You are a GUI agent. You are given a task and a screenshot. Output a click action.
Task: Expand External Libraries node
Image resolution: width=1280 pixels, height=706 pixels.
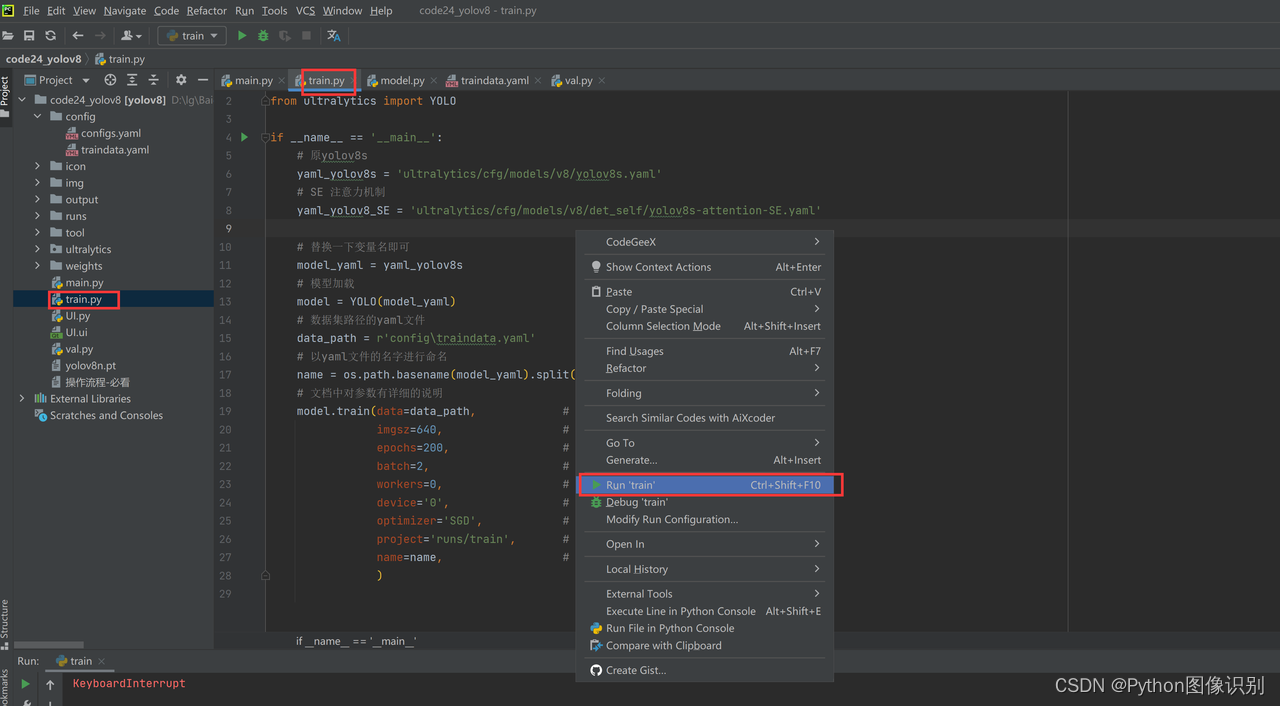[23, 398]
